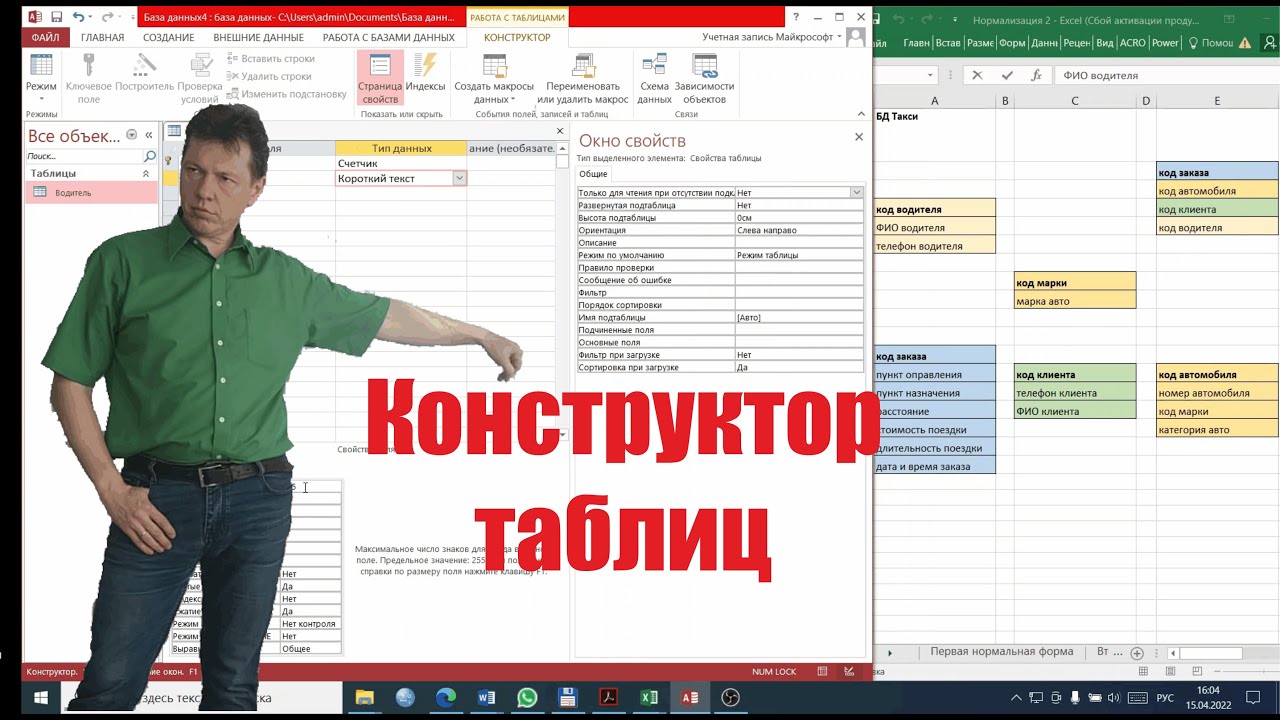This screenshot has height=720, width=1280.
Task: Close the table design tab
Action: (x=560, y=131)
